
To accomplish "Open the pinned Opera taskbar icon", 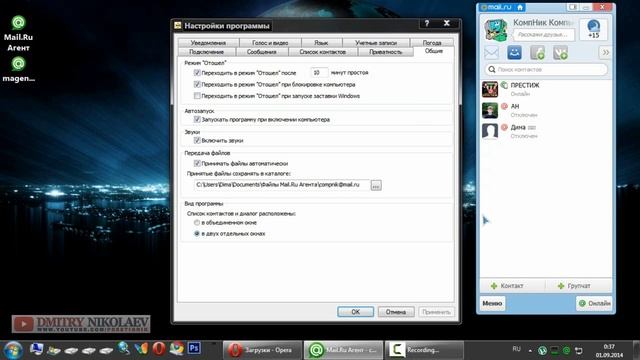I will (x=159, y=349).
